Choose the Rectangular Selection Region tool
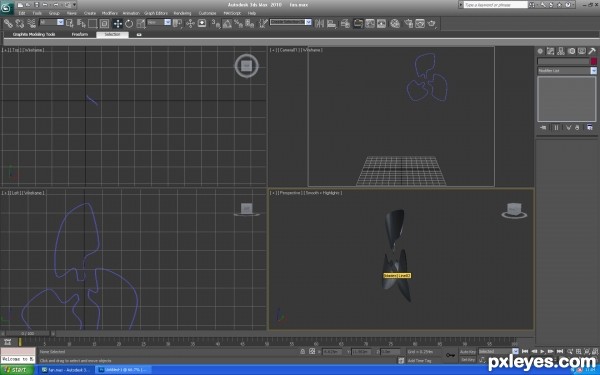Screen dimensions: 600x375 pos(93,24)
